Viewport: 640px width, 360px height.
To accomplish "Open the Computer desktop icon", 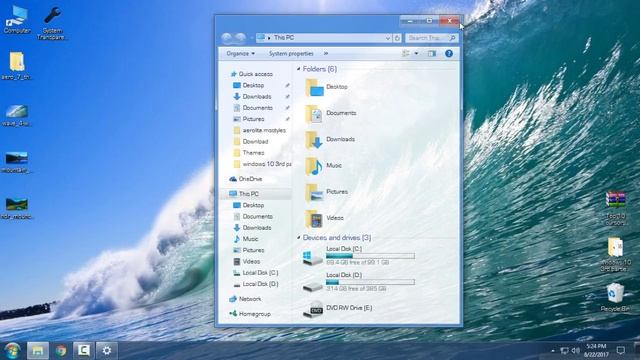I will click(17, 19).
